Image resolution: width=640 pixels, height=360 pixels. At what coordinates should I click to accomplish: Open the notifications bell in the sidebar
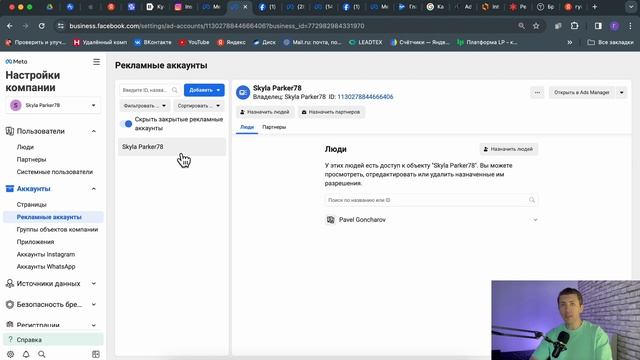(26, 354)
